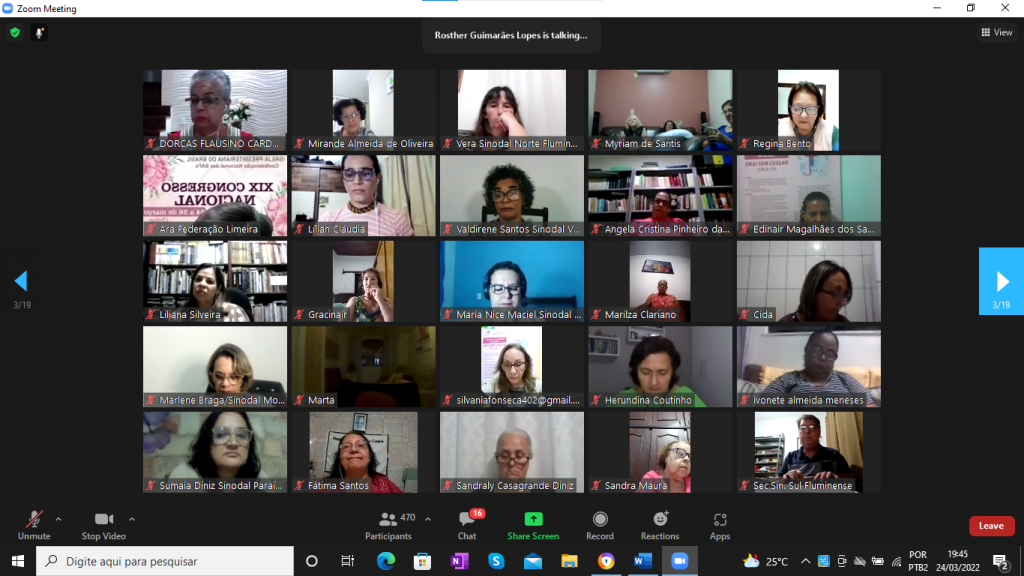The image size is (1024, 576).
Task: Select Lilian Cláudia's video tile
Action: (x=363, y=195)
